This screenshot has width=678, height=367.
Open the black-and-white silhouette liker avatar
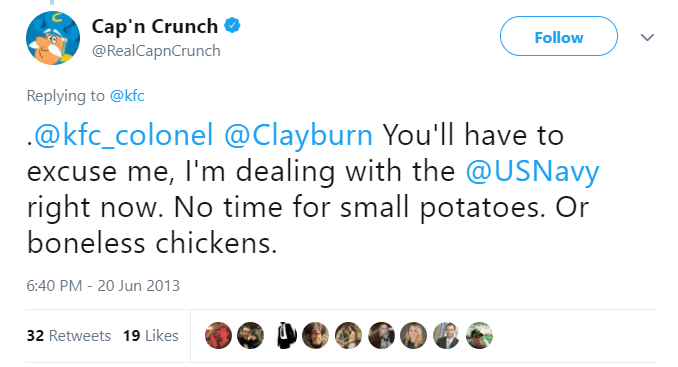pos(286,335)
